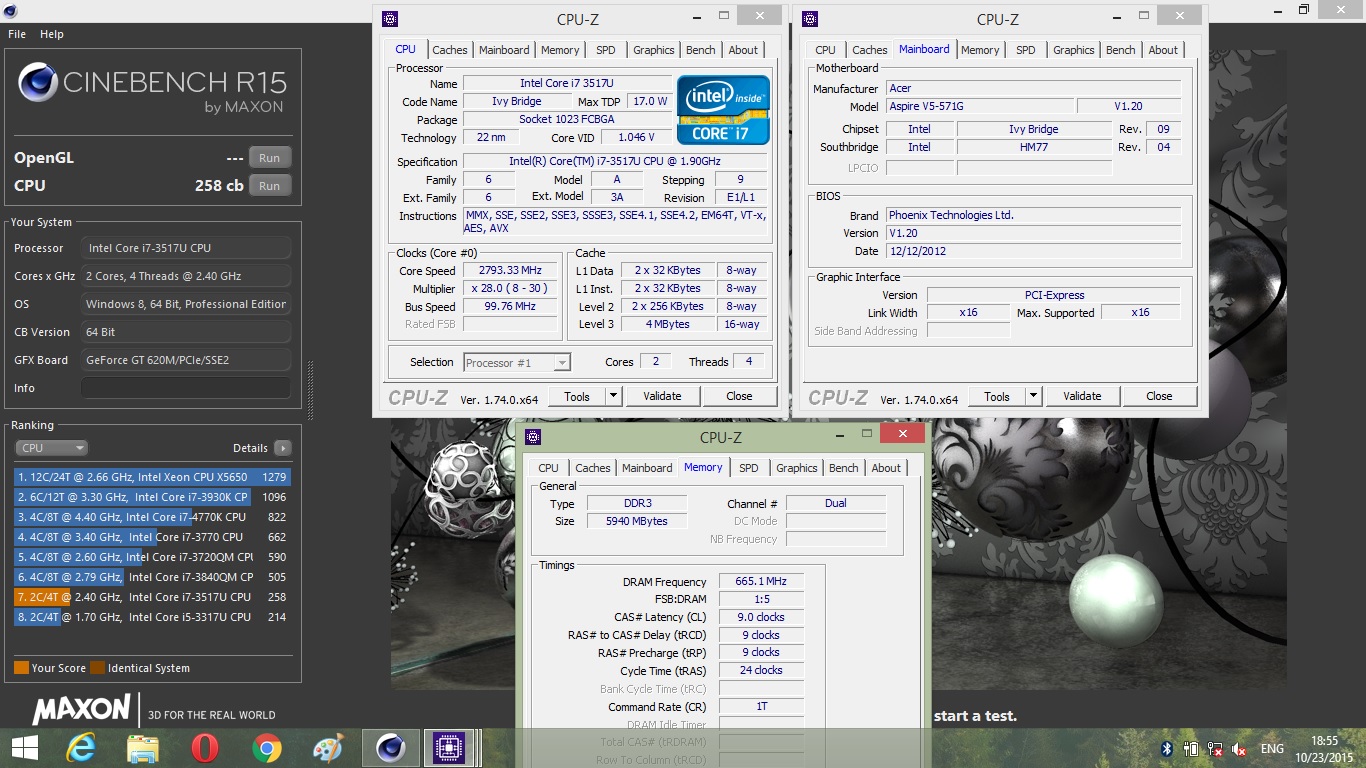This screenshot has width=1366, height=768.
Task: Open Bench tab in CPU-Z processor window
Action: pyautogui.click(x=700, y=50)
